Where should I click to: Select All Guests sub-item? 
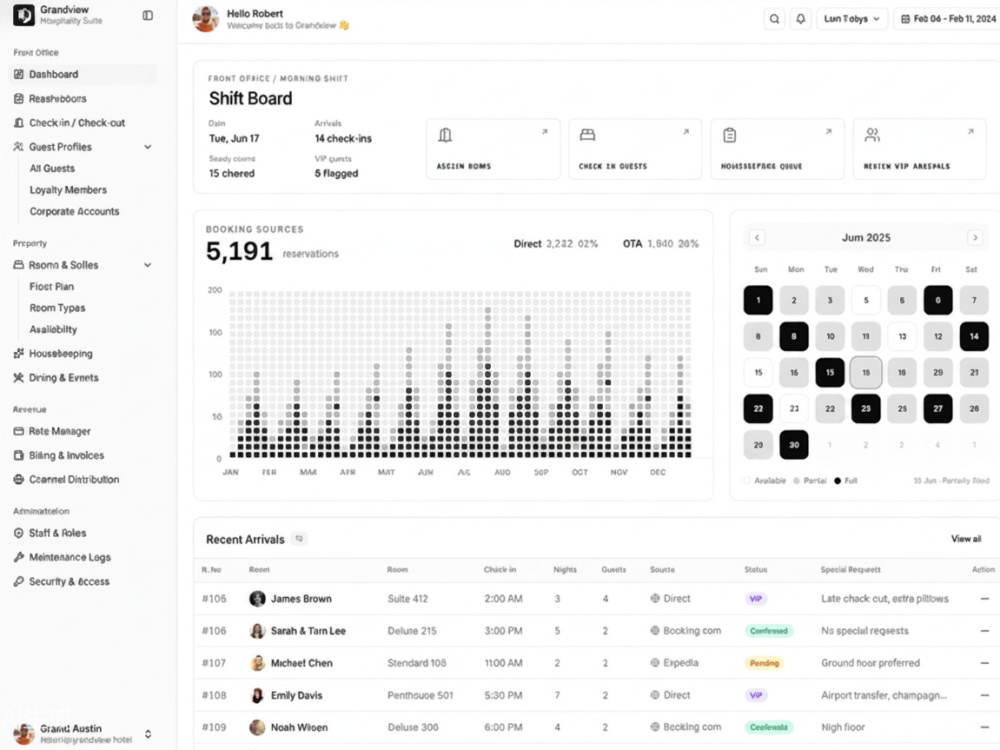point(52,168)
